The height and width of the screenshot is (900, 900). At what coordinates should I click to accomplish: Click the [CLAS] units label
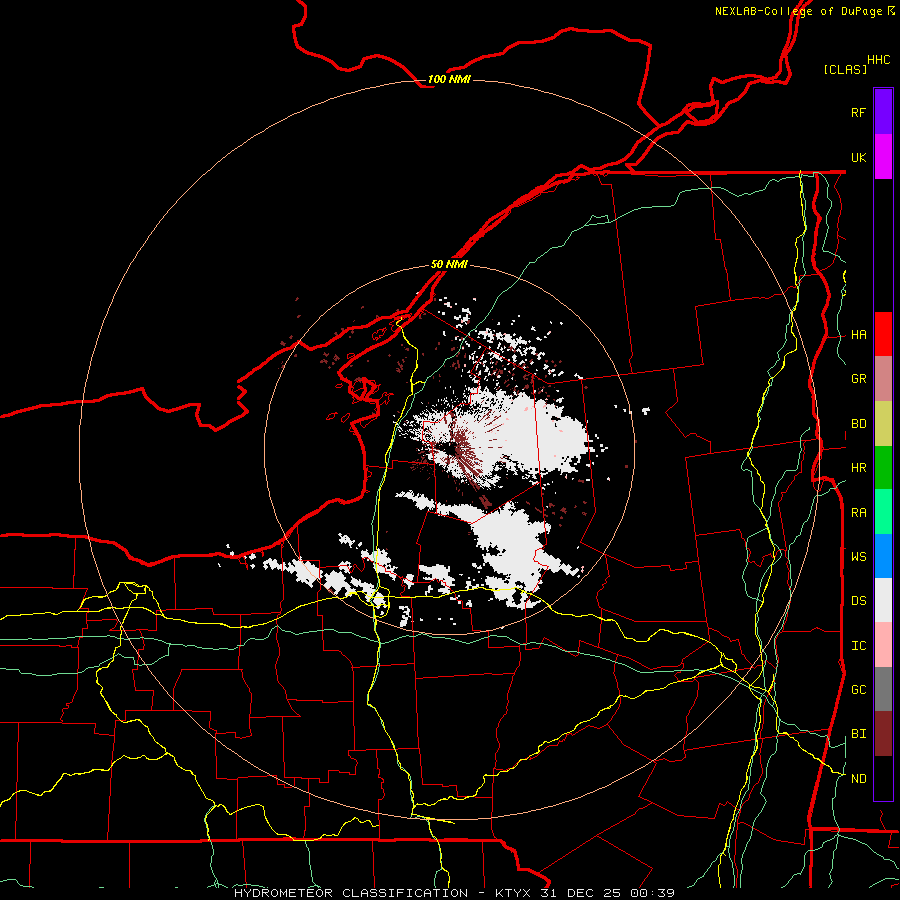(845, 69)
